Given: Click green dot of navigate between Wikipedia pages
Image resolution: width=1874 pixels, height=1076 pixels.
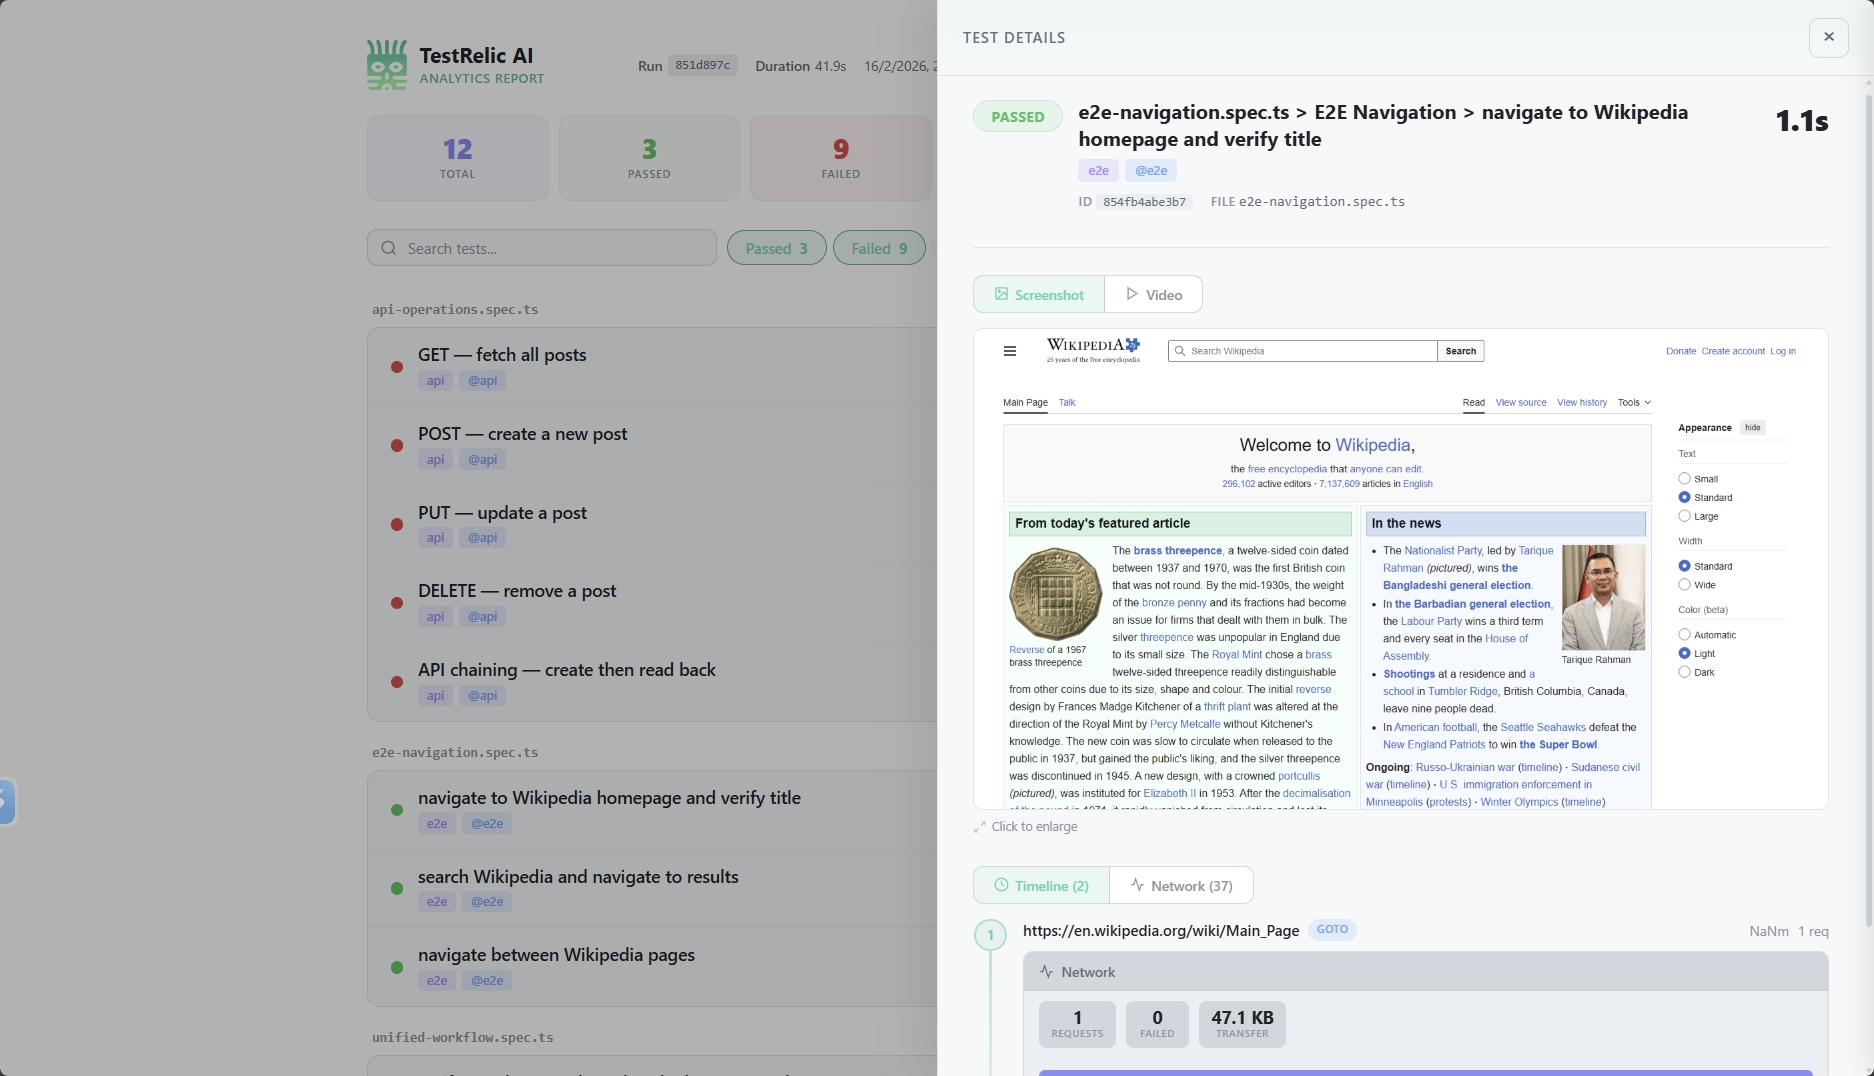Looking at the screenshot, I should (397, 967).
